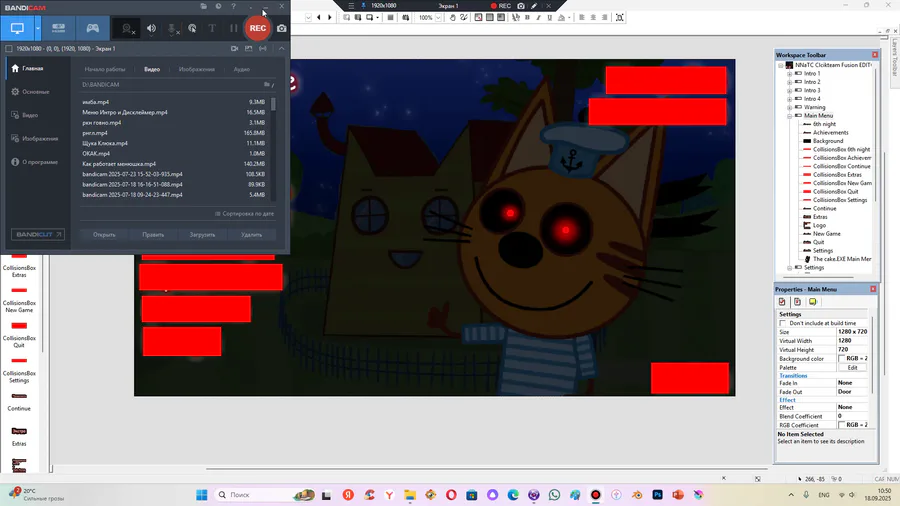900x506 pixels.
Task: Open the 100% zoom dropdown in Fusion
Action: [439, 18]
